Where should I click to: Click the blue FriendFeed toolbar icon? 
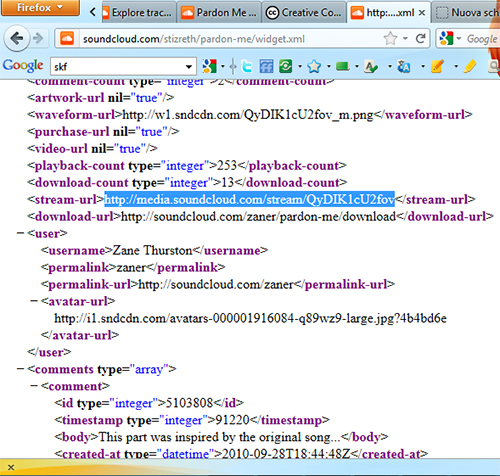[266, 66]
